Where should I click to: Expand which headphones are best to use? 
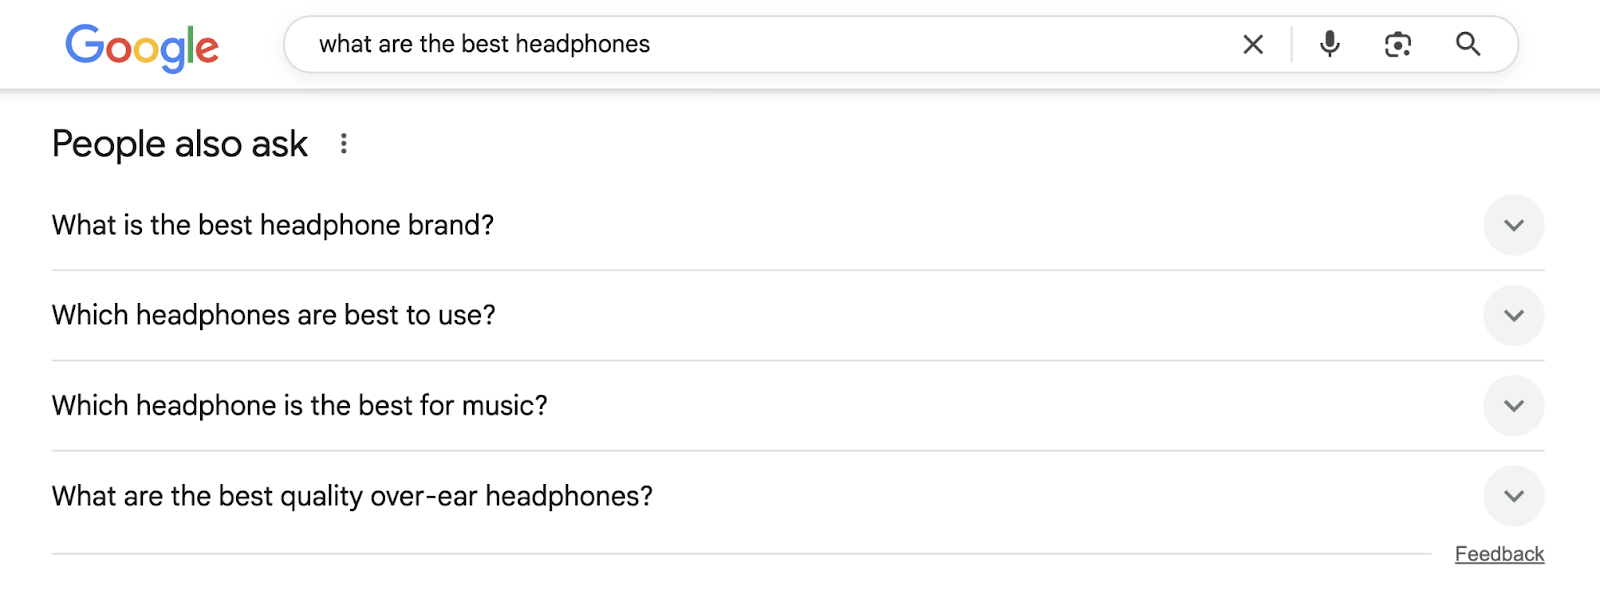click(x=1513, y=315)
